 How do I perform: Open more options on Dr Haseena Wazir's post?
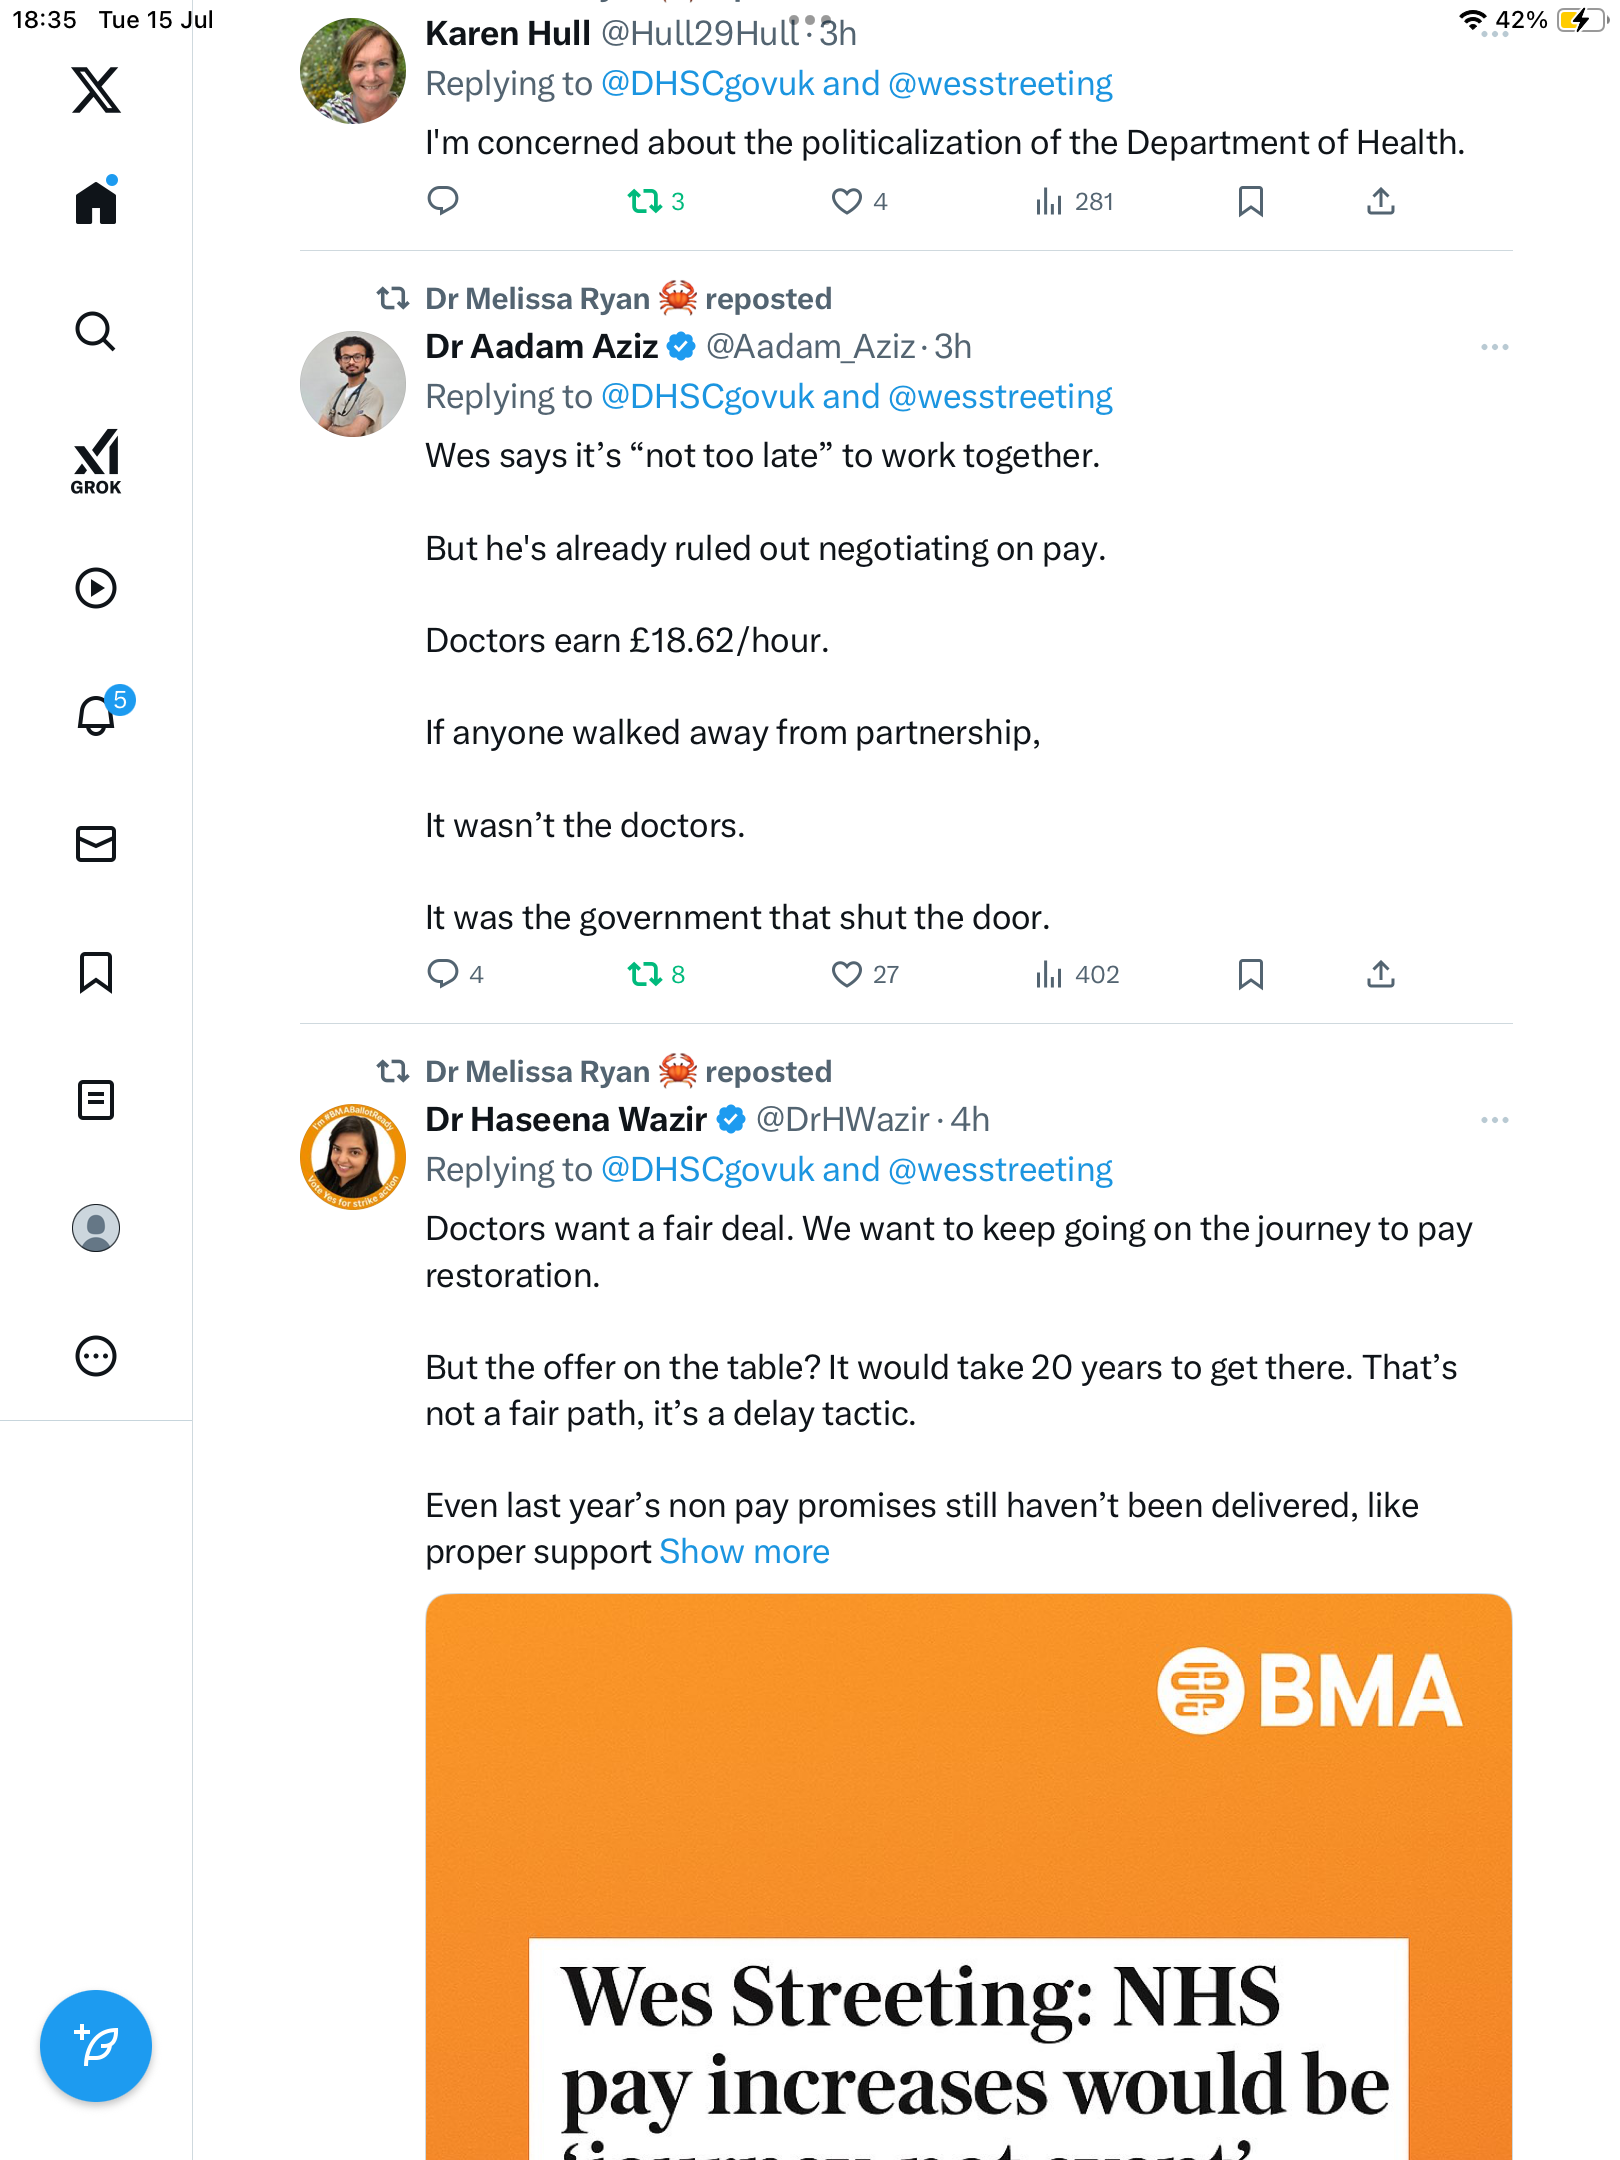(1494, 1120)
